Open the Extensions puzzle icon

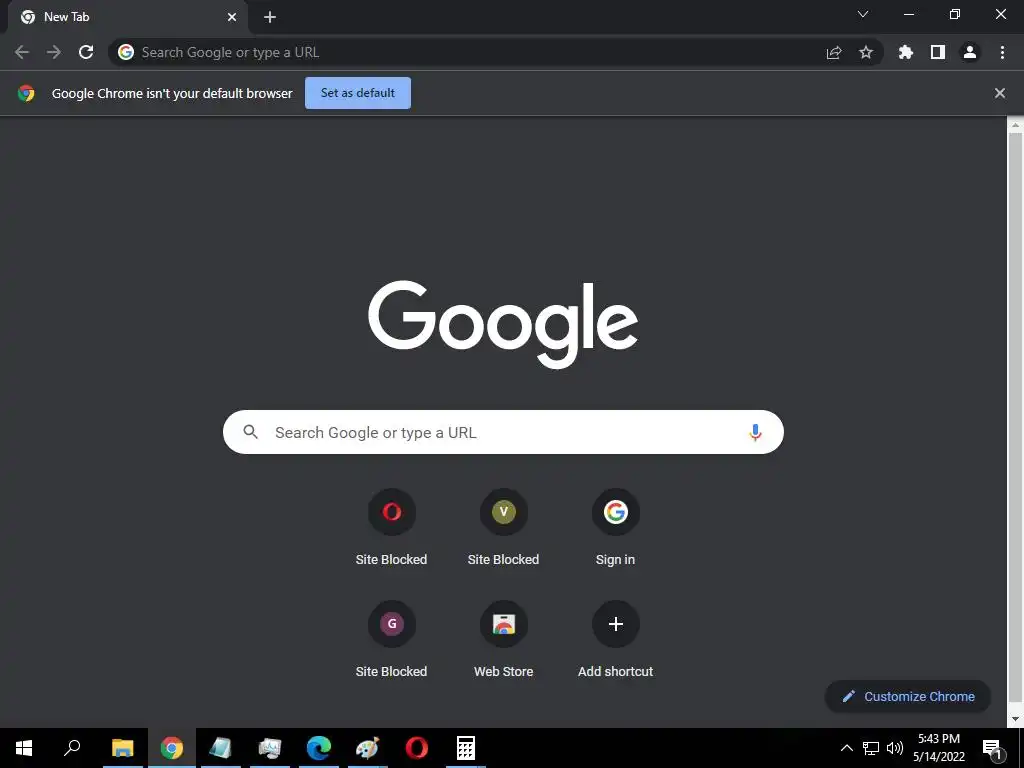pyautogui.click(x=906, y=52)
